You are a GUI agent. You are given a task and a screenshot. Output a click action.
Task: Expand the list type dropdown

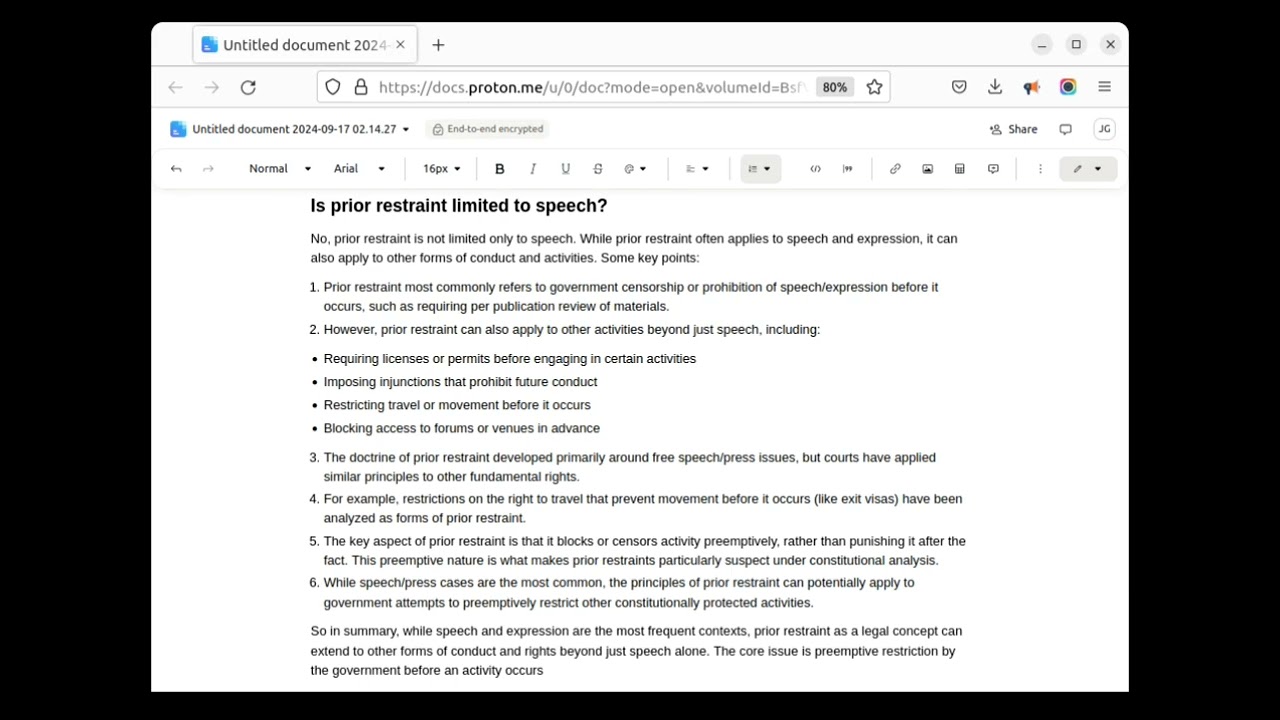point(760,169)
